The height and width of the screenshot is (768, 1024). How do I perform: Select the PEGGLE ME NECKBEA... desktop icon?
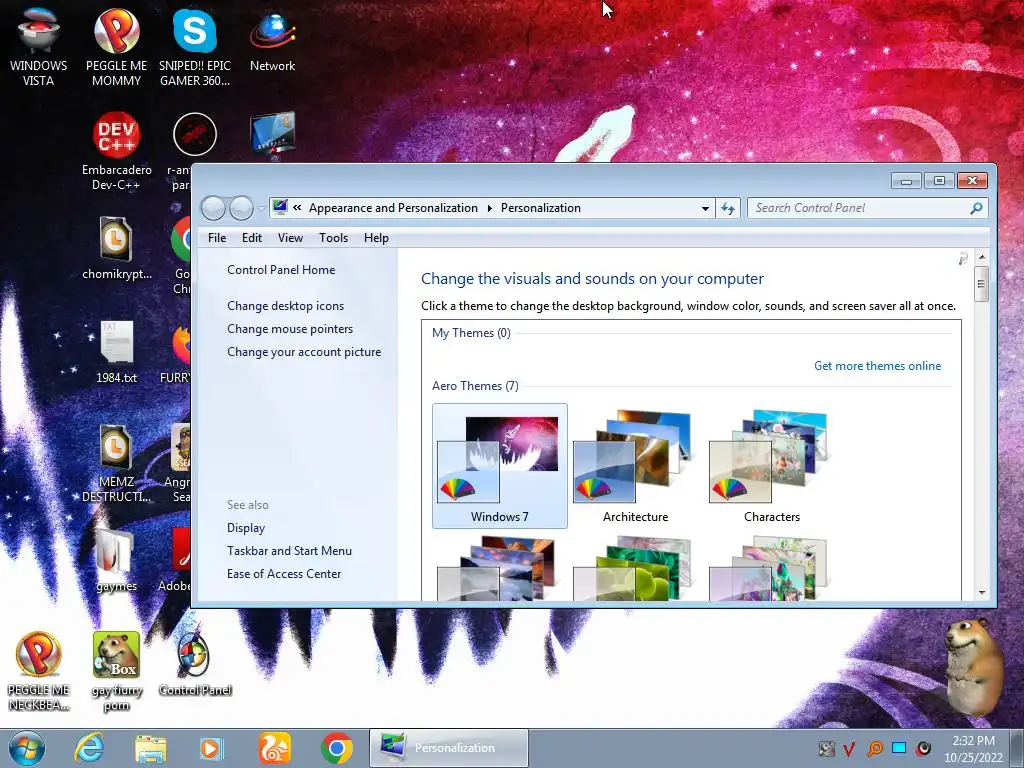[x=39, y=670]
